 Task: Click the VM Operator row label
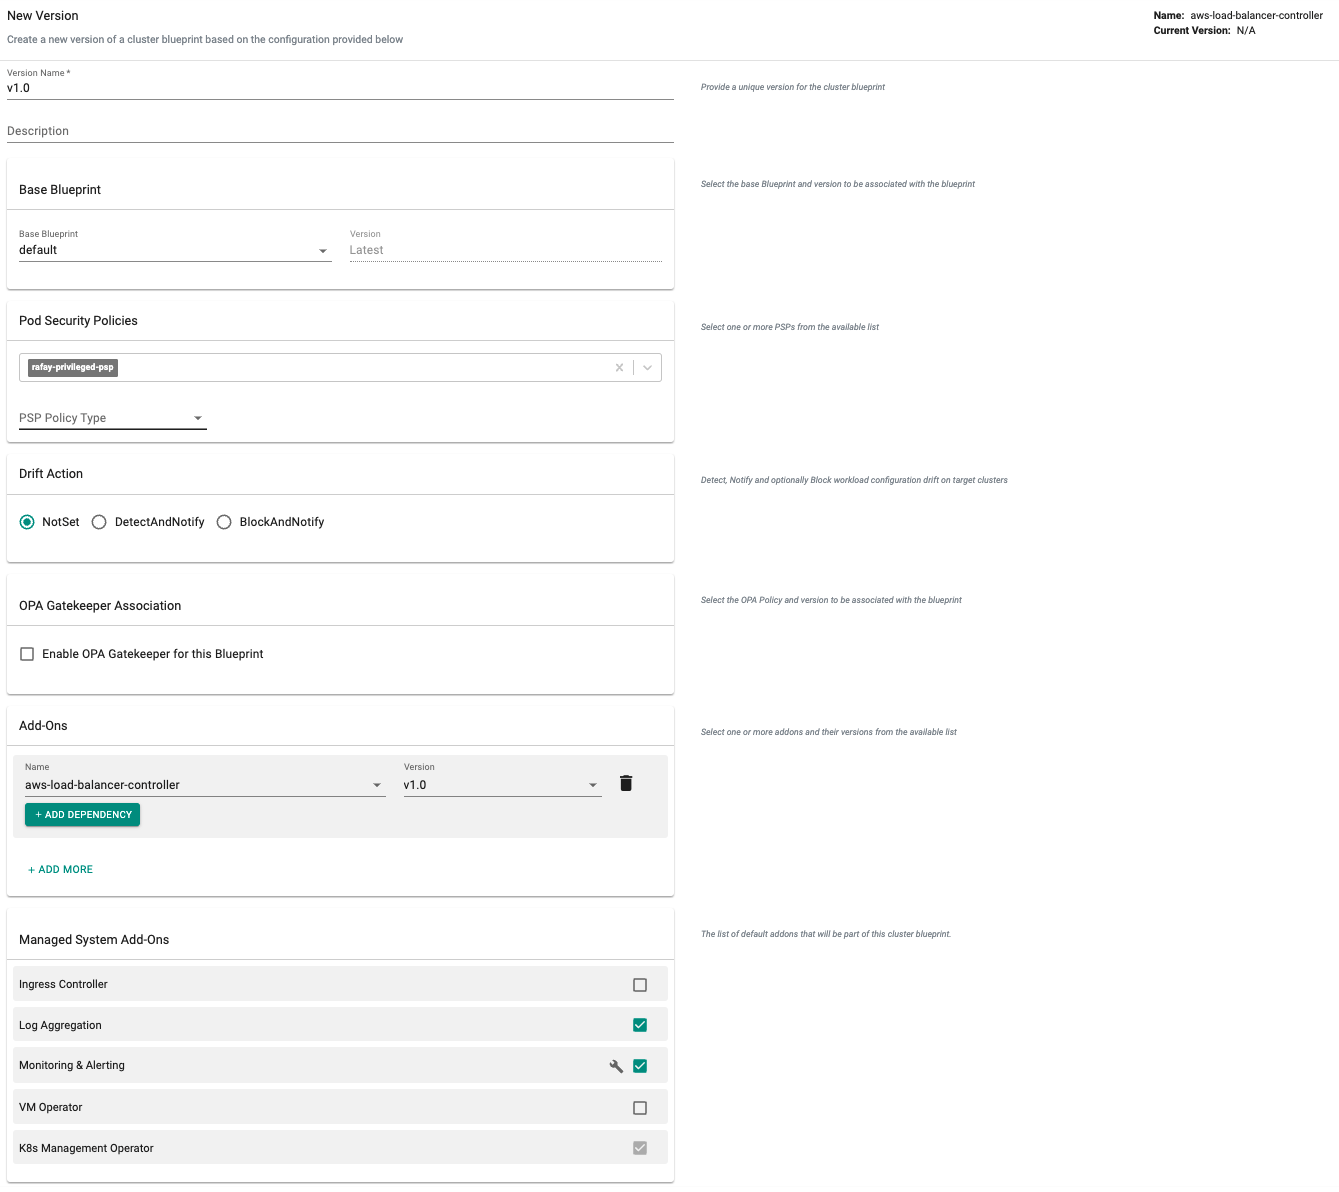(51, 1108)
